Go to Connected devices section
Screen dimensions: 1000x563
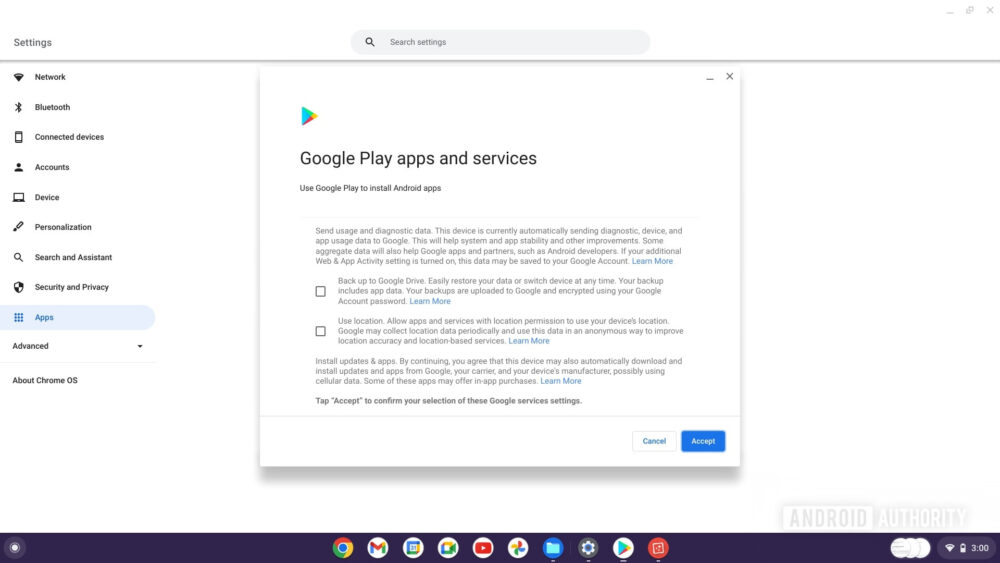(x=69, y=137)
